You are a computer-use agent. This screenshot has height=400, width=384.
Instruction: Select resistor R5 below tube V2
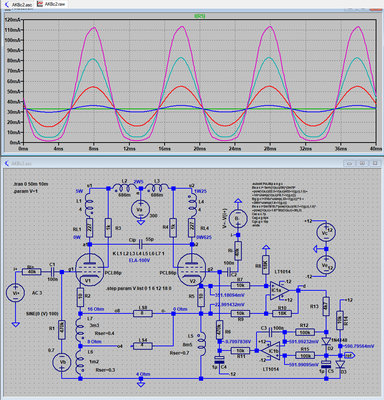[x=201, y=297]
